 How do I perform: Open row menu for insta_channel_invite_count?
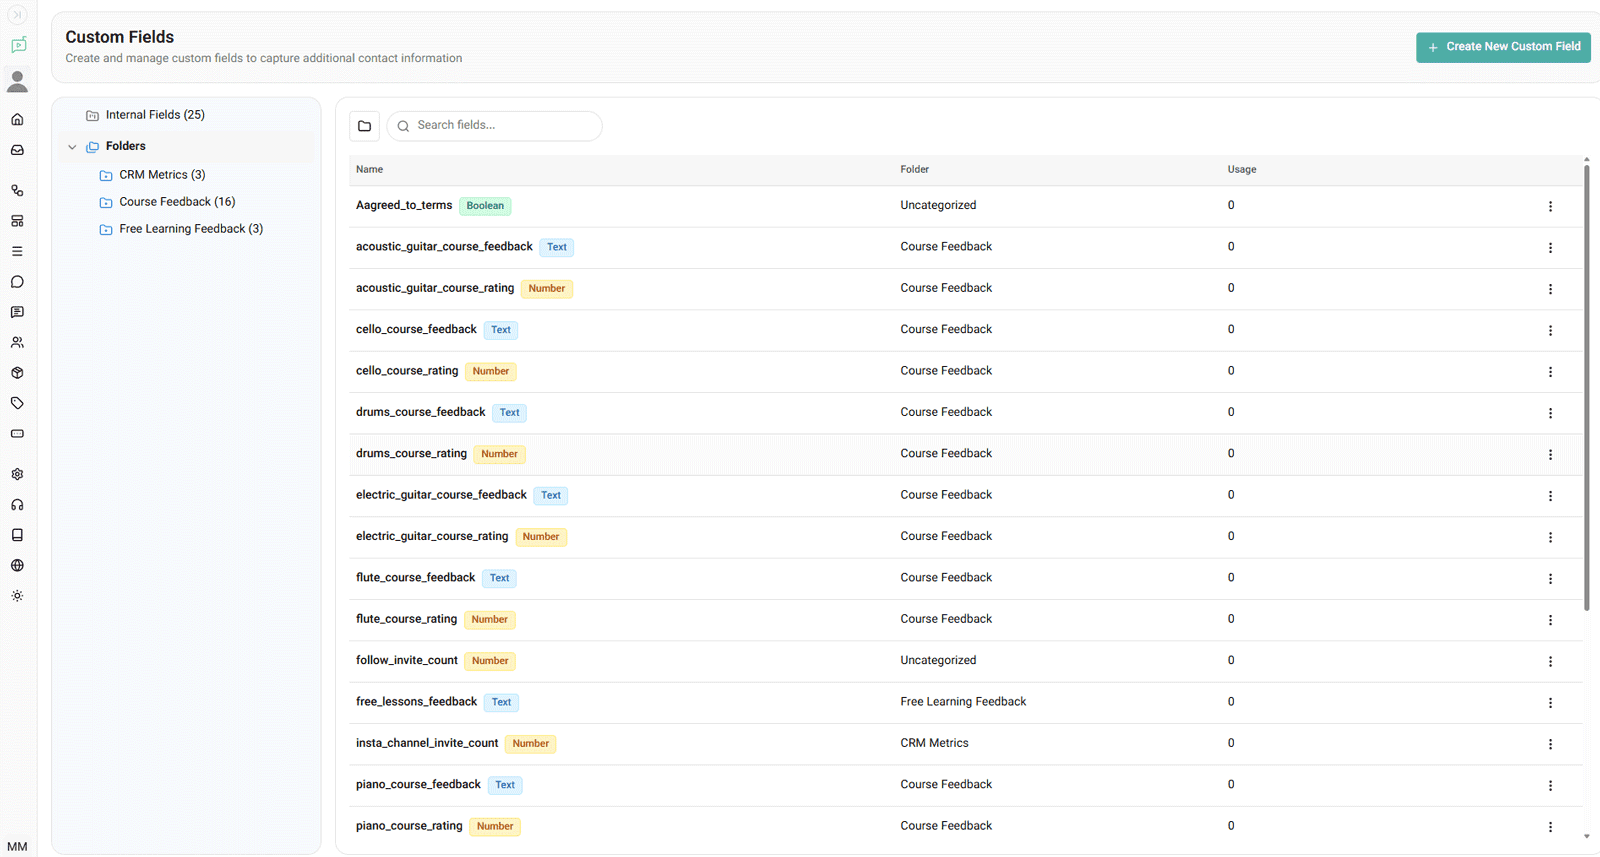point(1550,744)
